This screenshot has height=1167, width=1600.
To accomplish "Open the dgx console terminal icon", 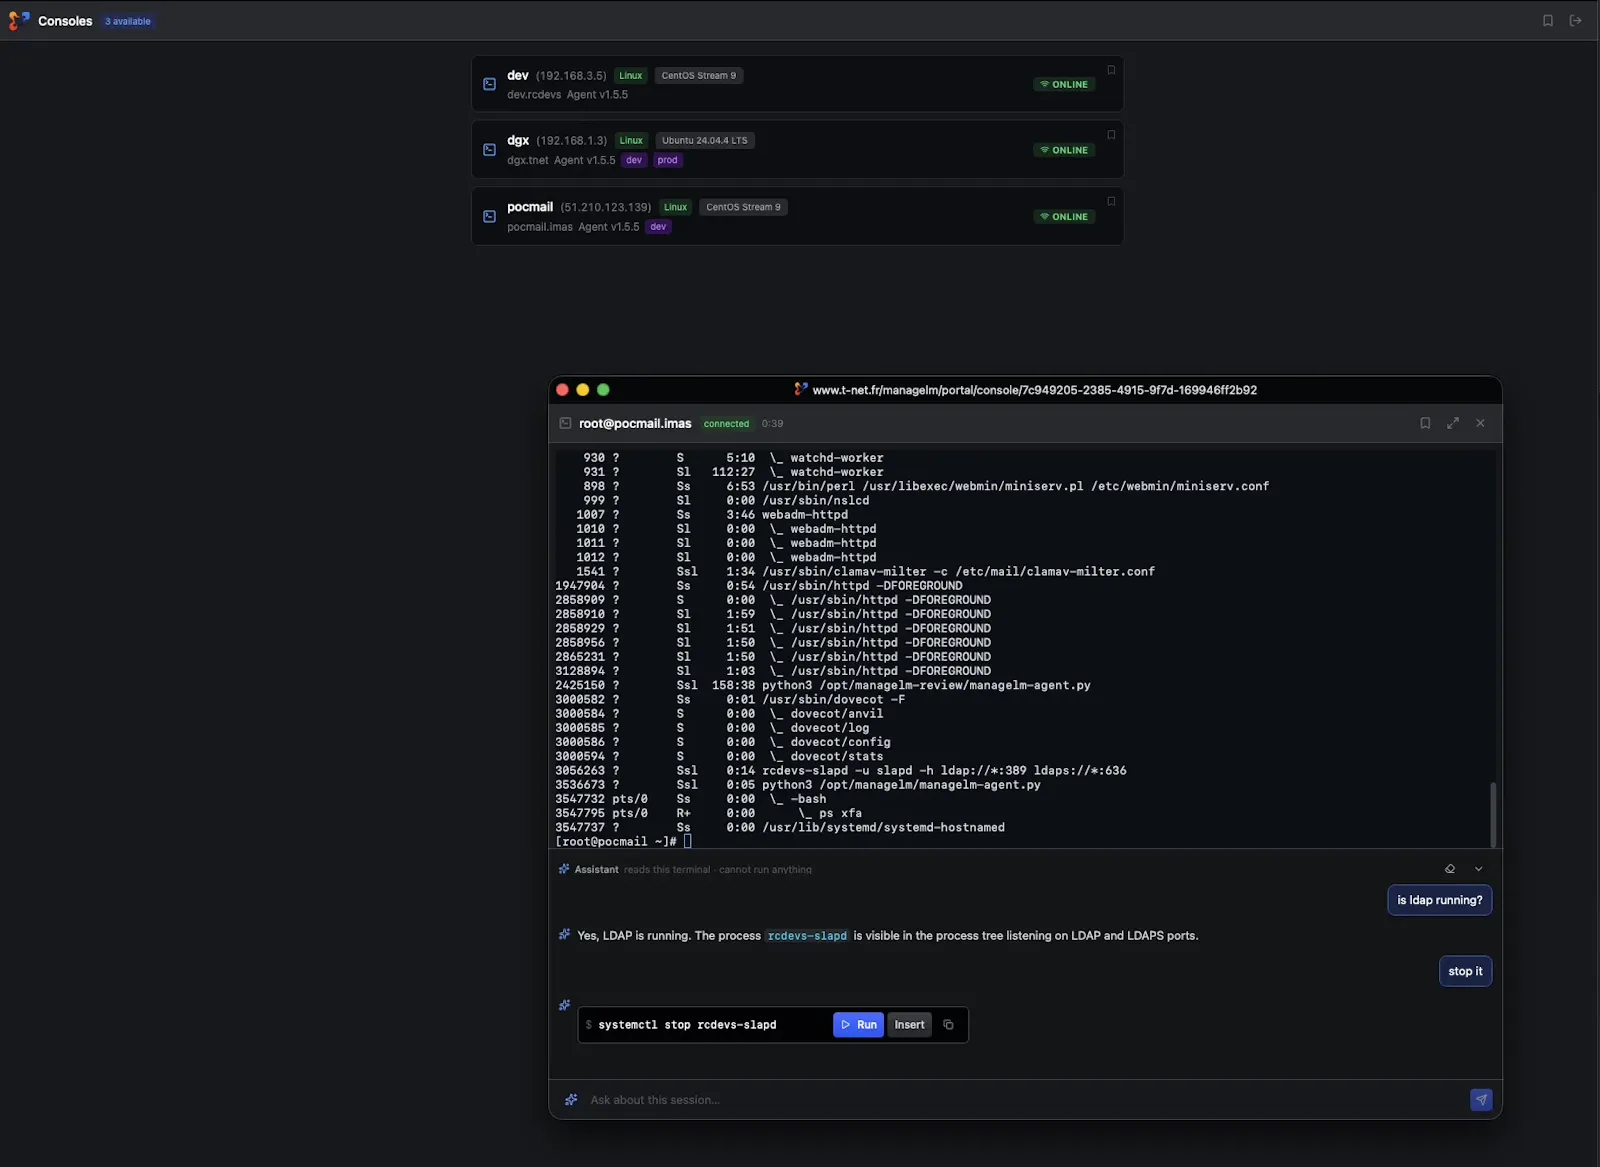I will click(489, 150).
